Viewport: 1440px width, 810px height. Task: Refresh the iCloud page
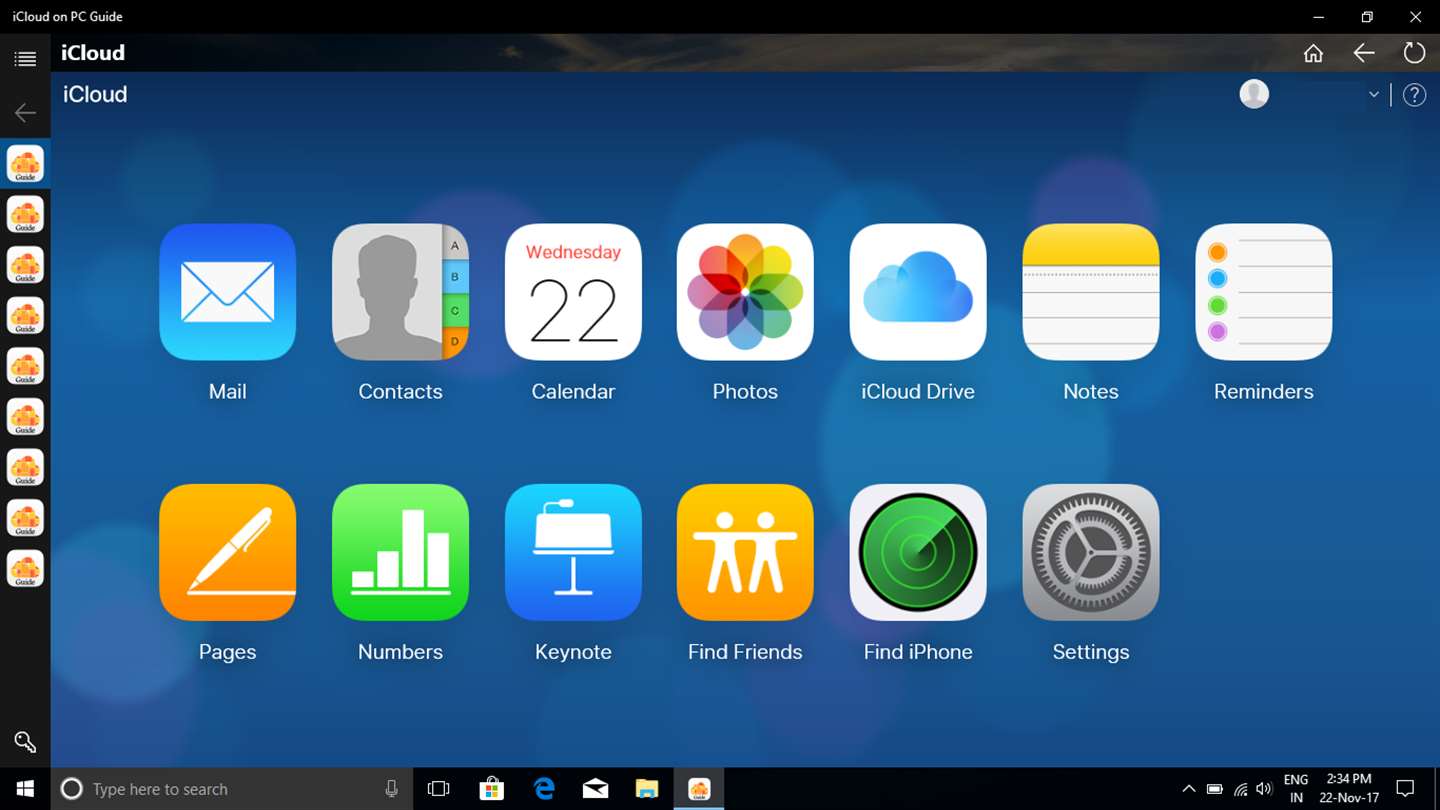pyautogui.click(x=1414, y=53)
